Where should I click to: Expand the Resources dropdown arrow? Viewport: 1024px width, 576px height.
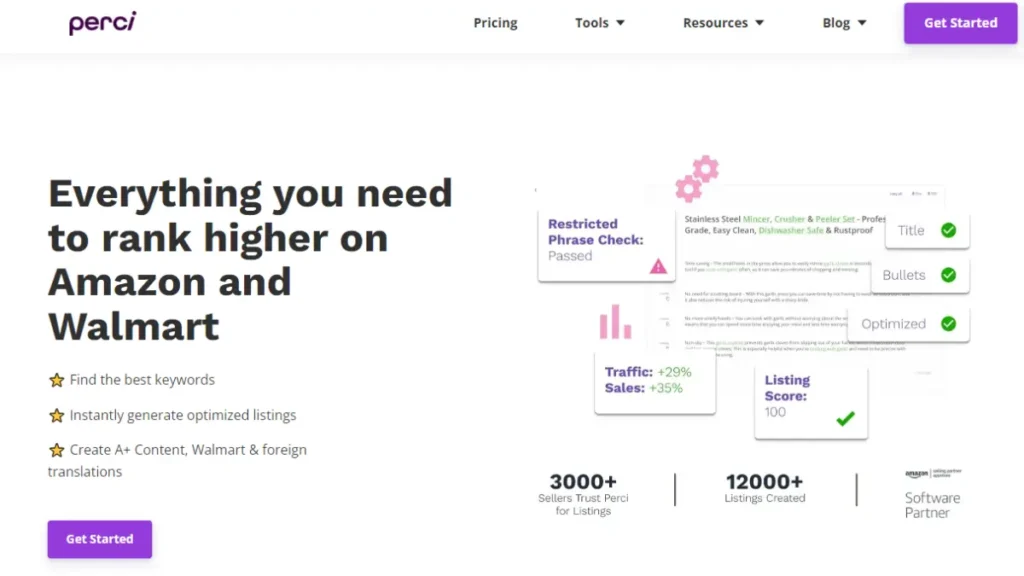[760, 23]
